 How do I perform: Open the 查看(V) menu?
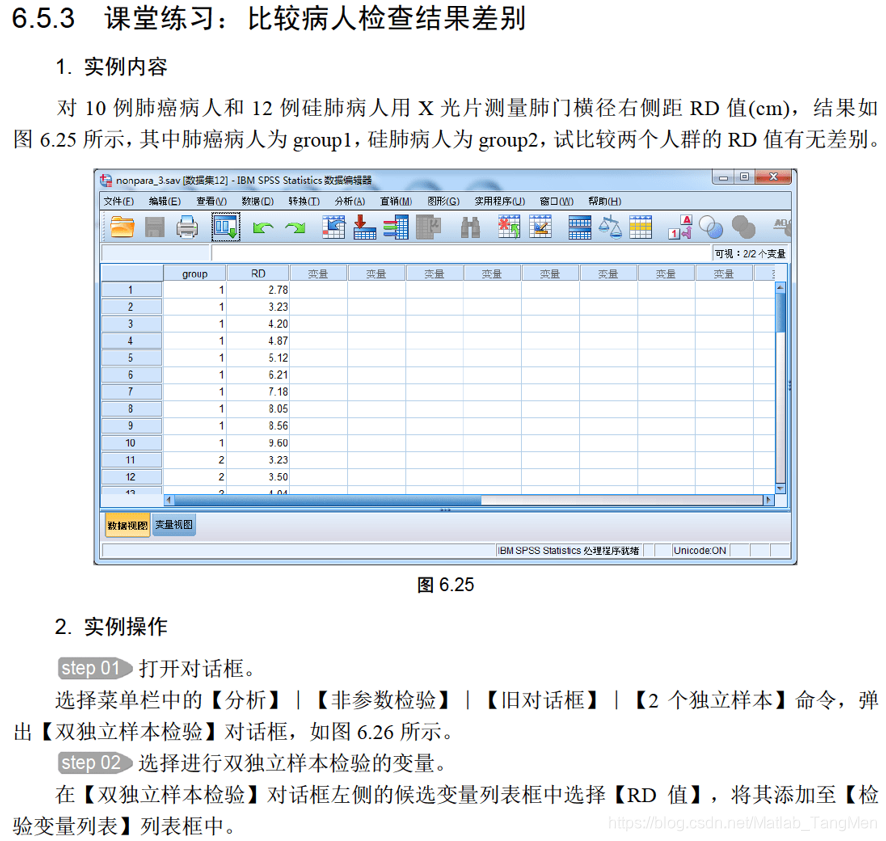tap(211, 201)
